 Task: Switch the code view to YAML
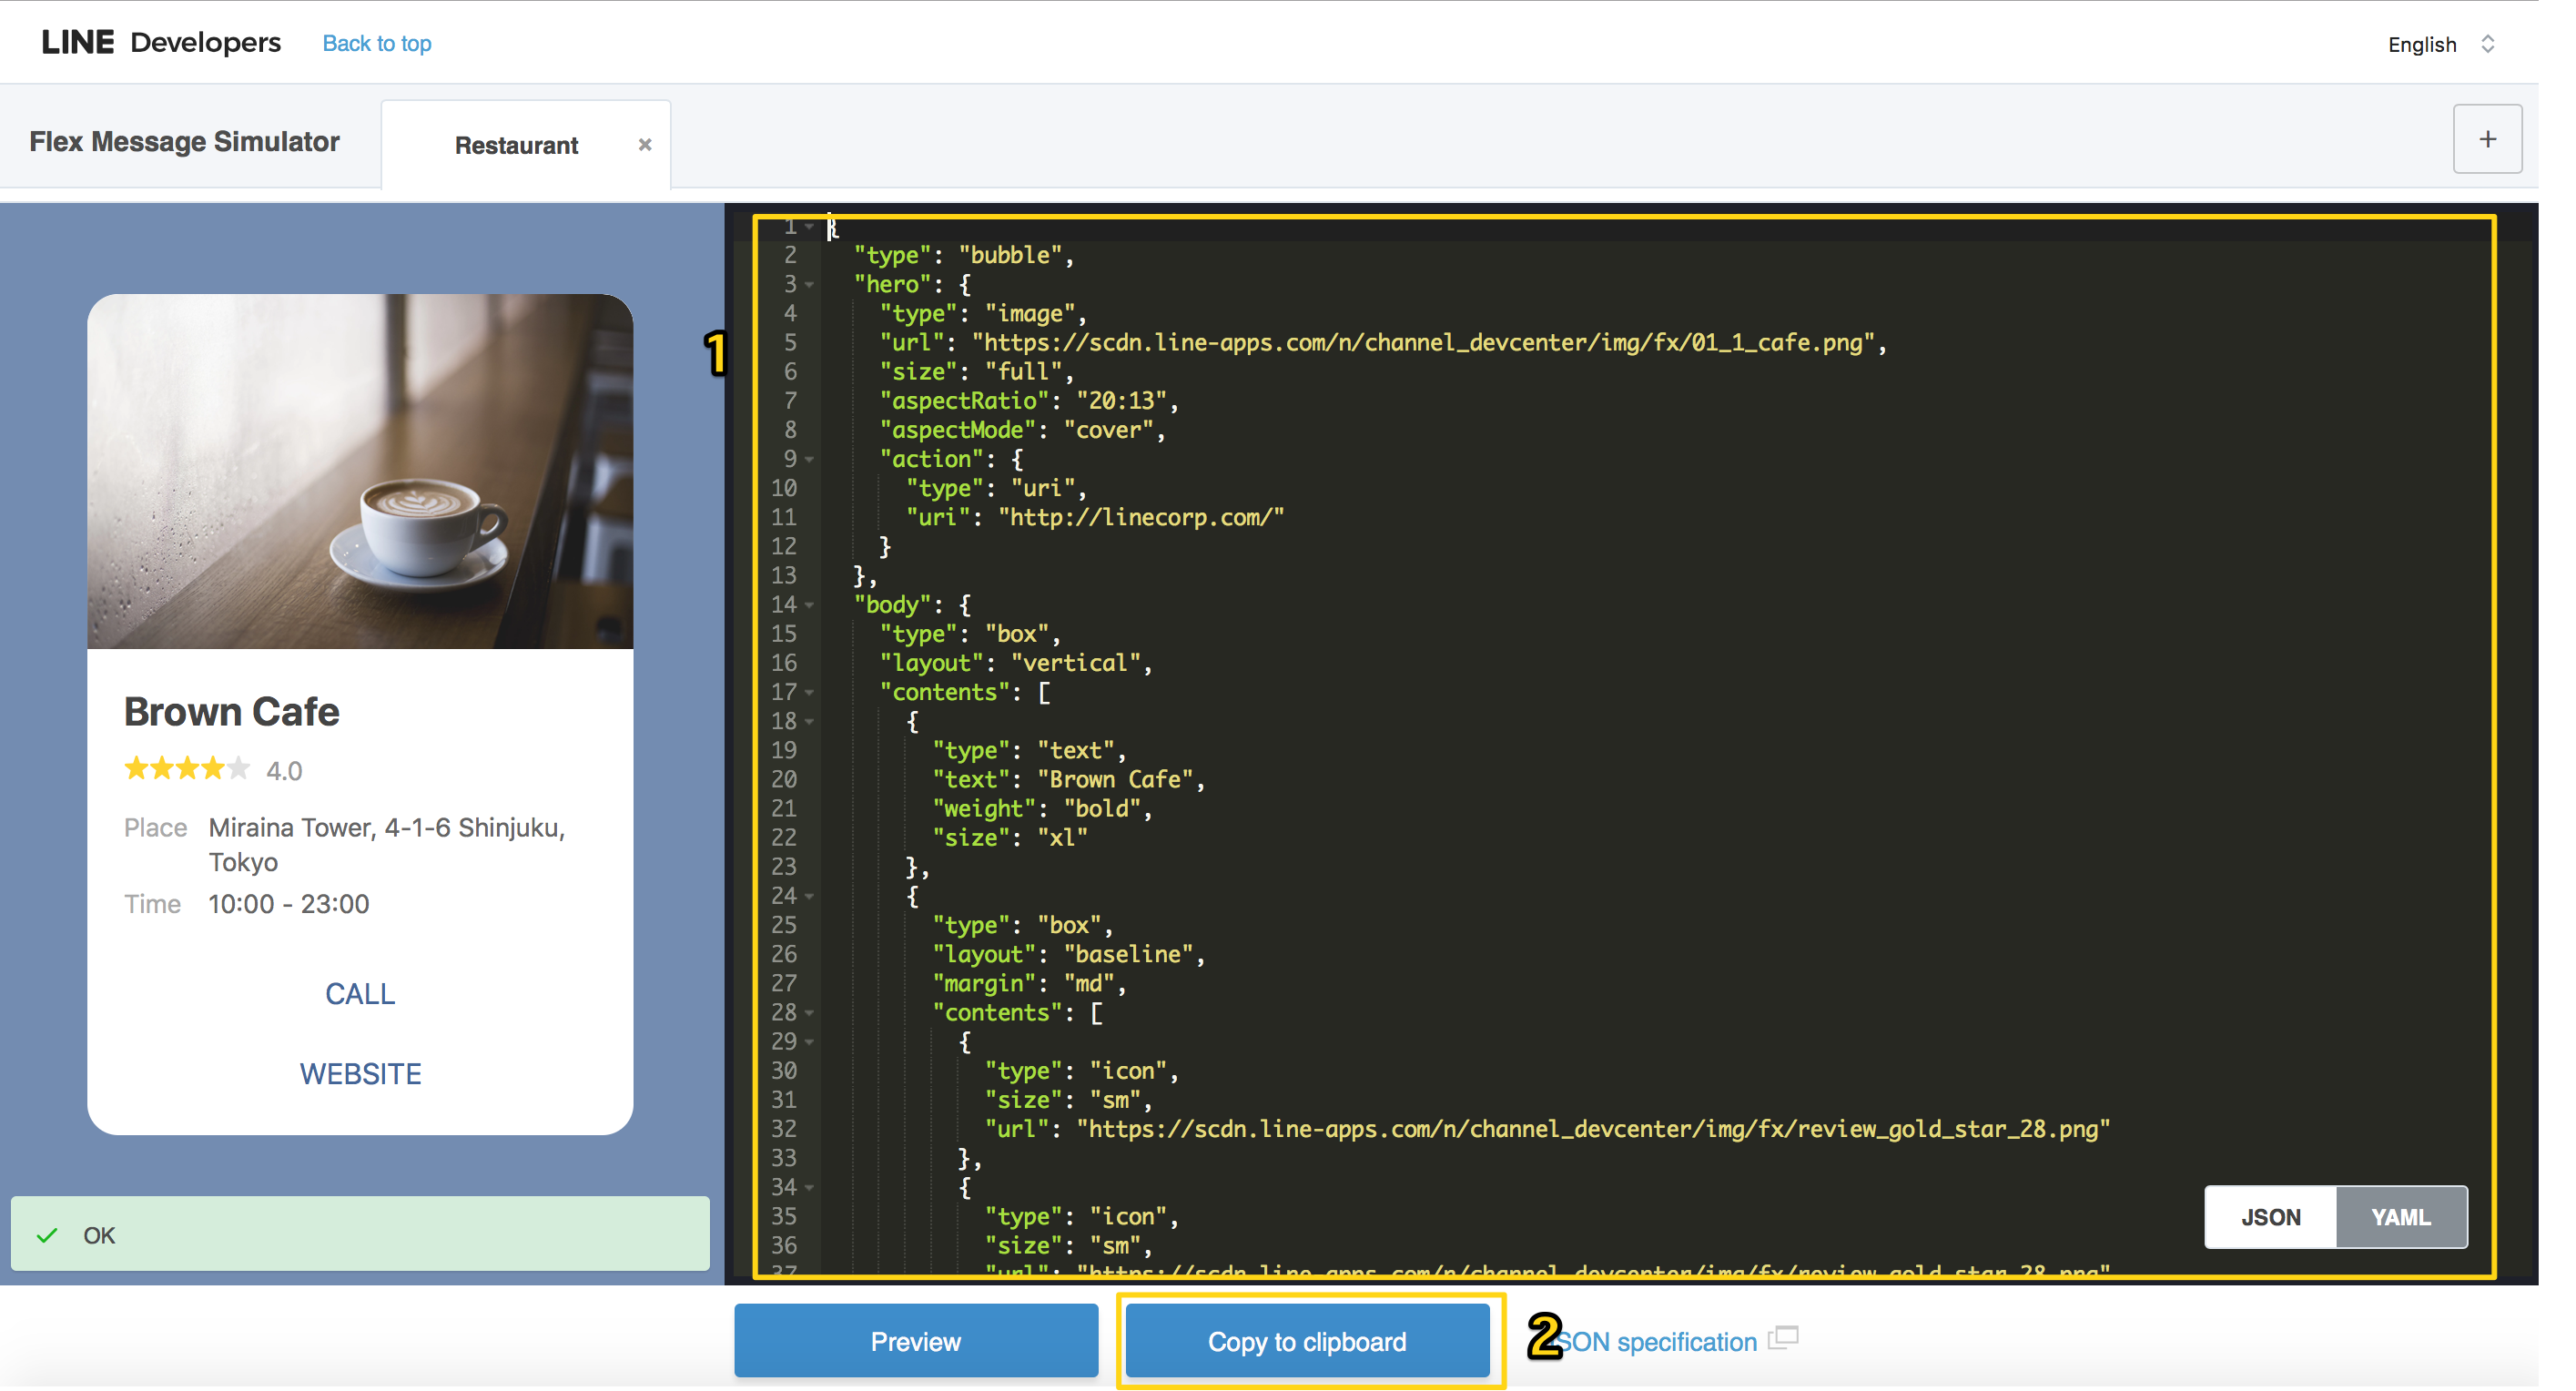tap(2400, 1217)
